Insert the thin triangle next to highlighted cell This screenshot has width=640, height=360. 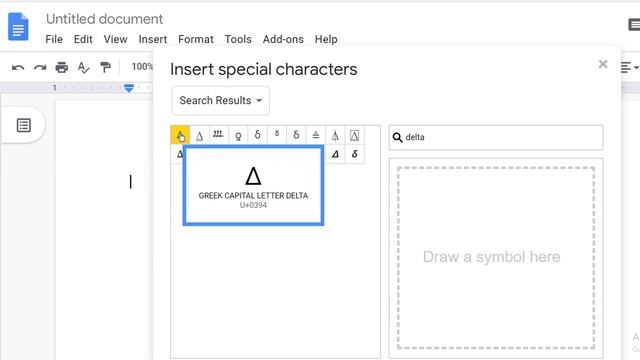(199, 135)
